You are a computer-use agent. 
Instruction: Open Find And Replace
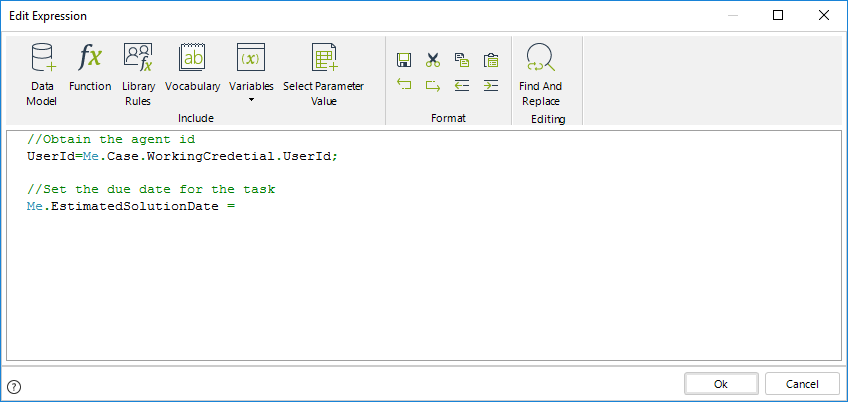coord(541,73)
